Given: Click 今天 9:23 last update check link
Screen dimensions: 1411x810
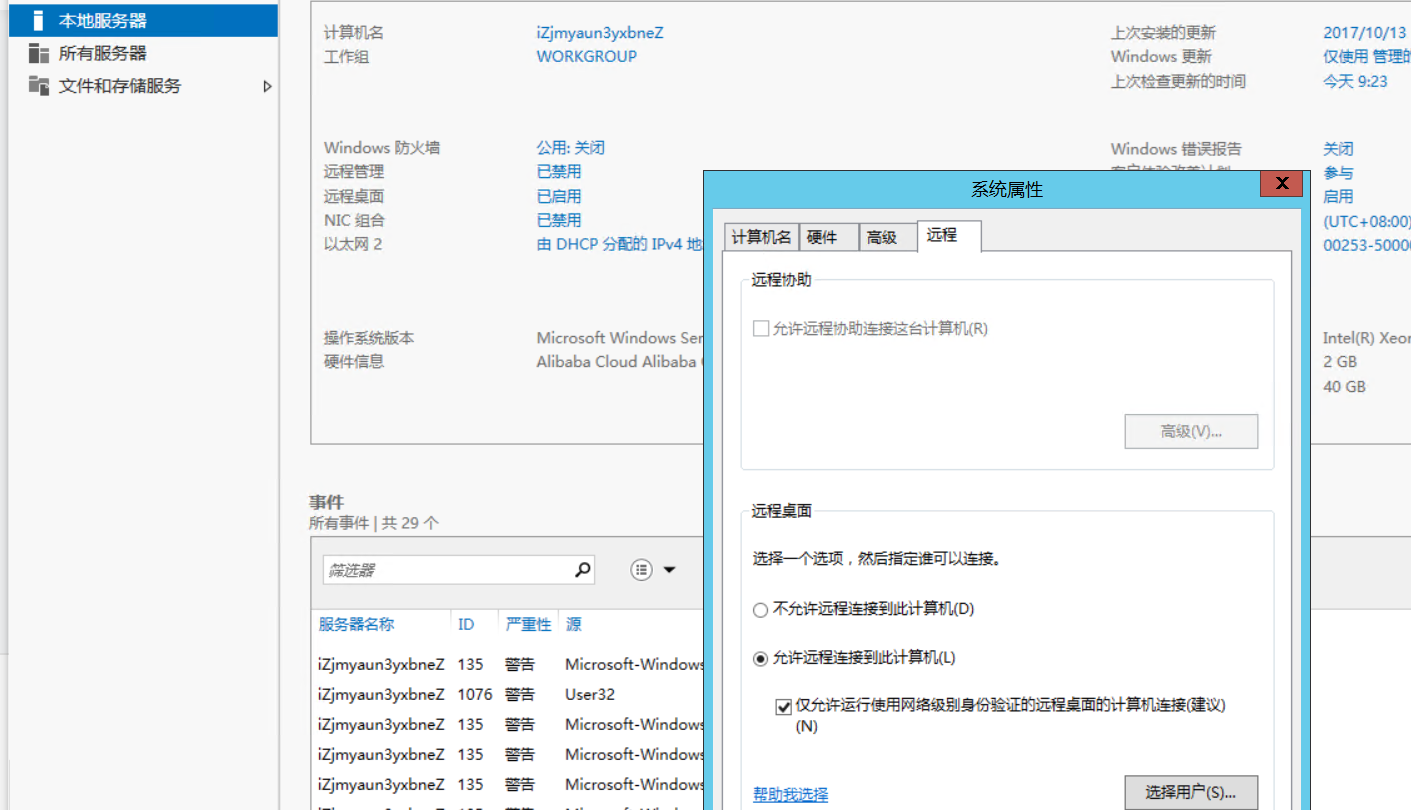Looking at the screenshot, I should 1355,82.
